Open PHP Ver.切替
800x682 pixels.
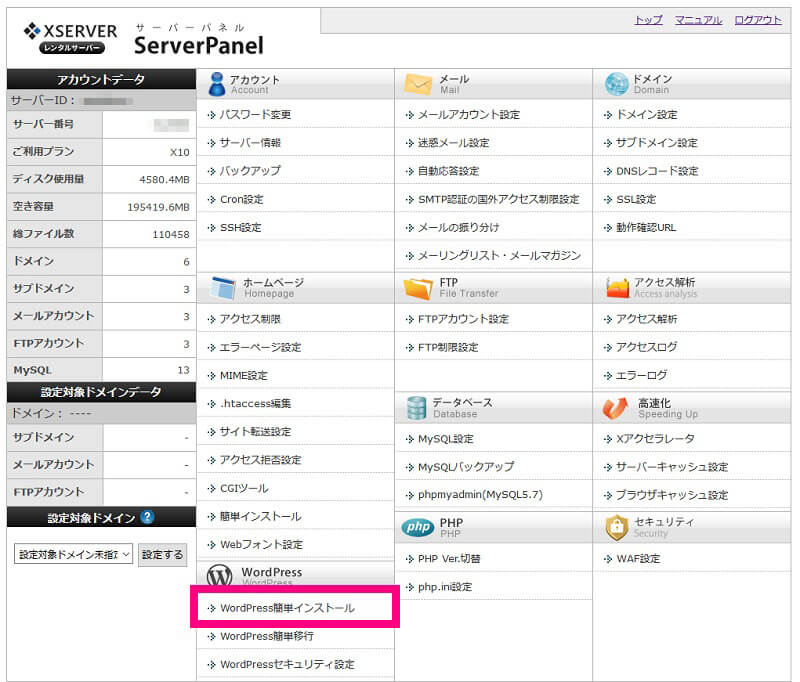tap(449, 559)
